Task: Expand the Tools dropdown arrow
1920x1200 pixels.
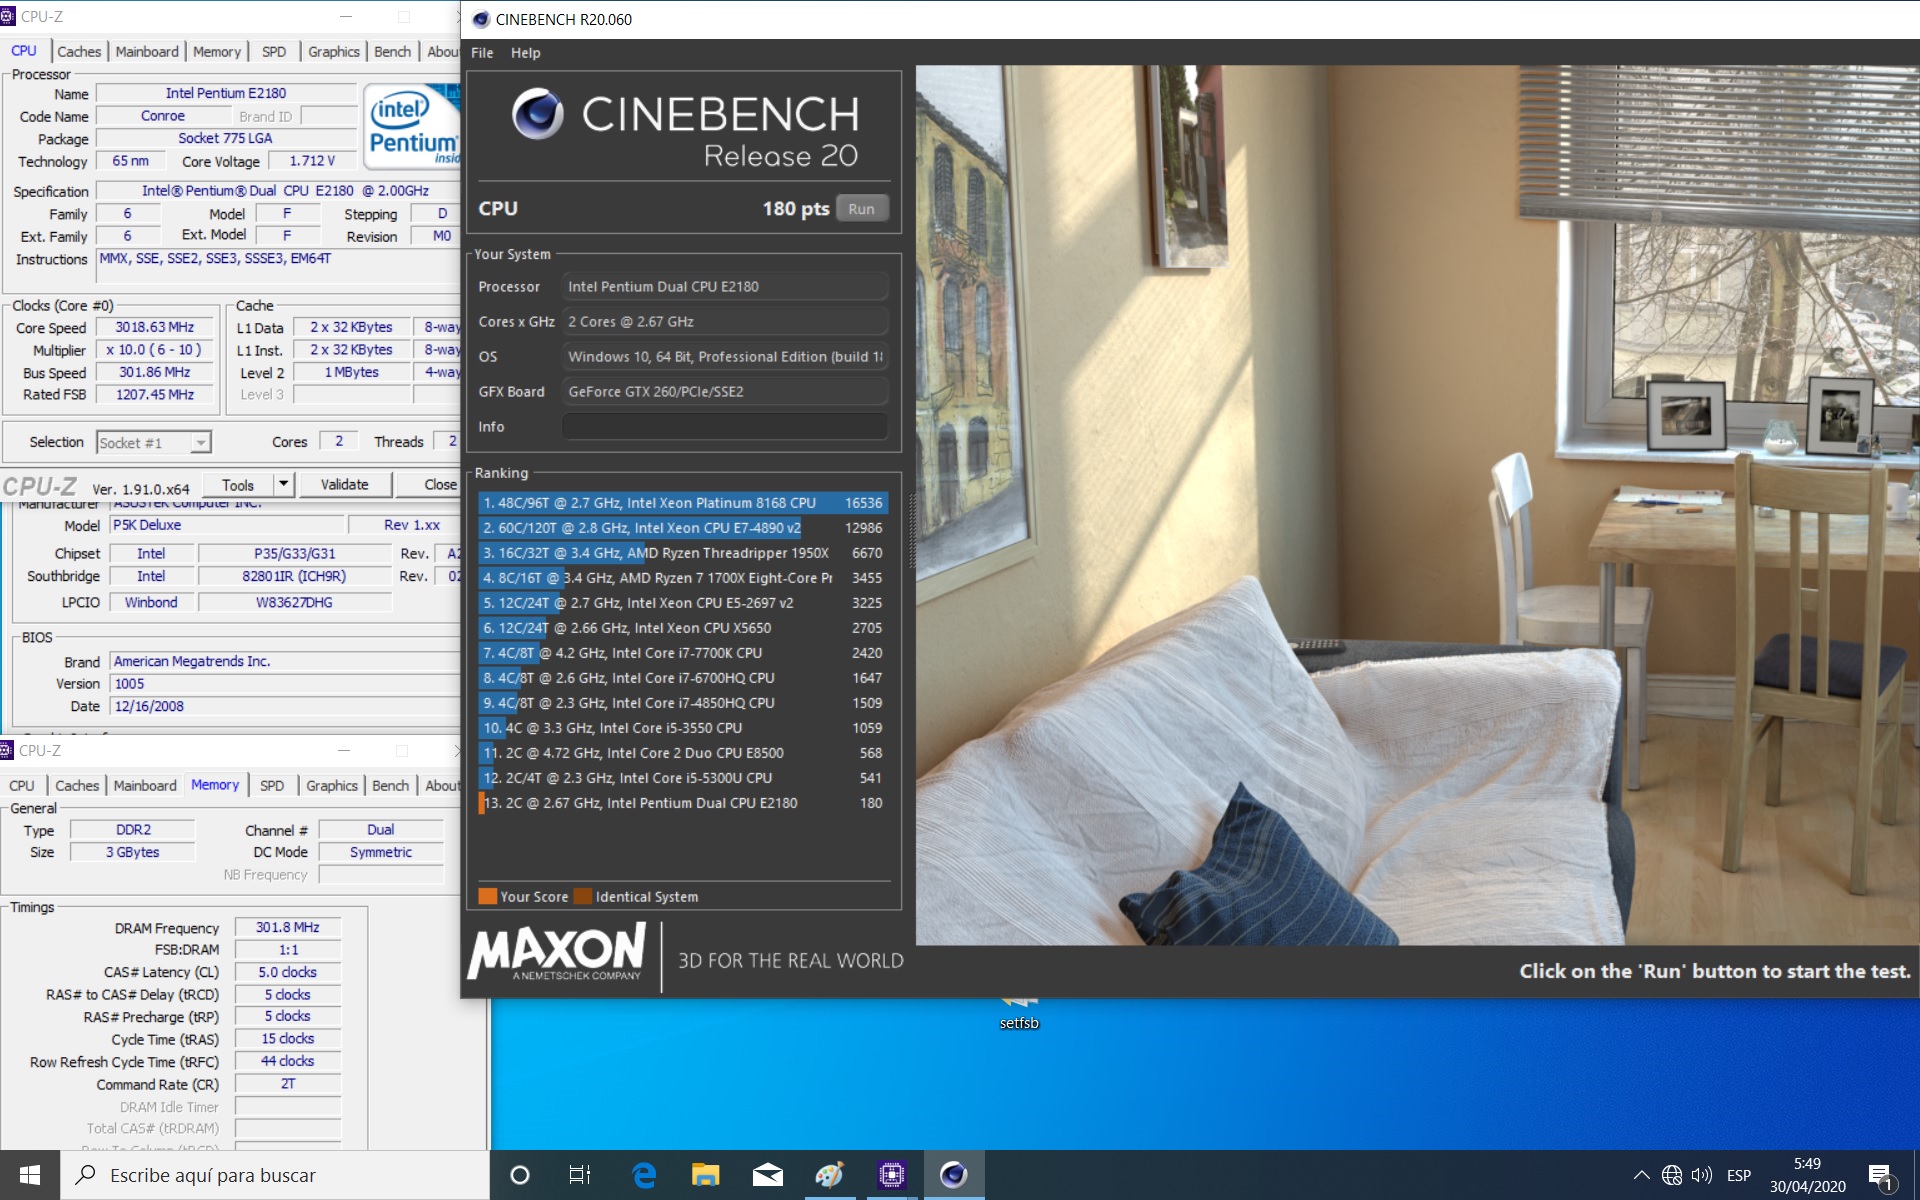Action: point(283,485)
